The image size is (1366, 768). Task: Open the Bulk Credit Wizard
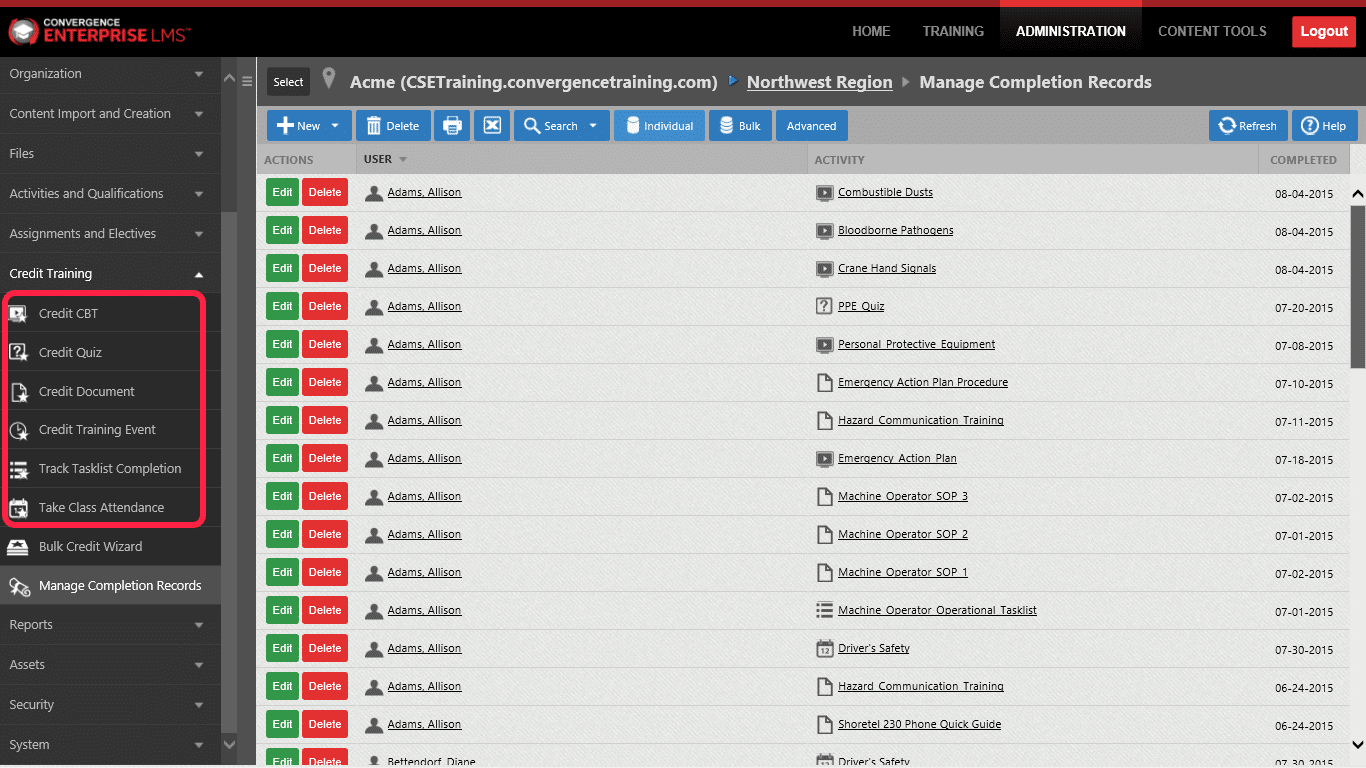pyautogui.click(x=90, y=546)
